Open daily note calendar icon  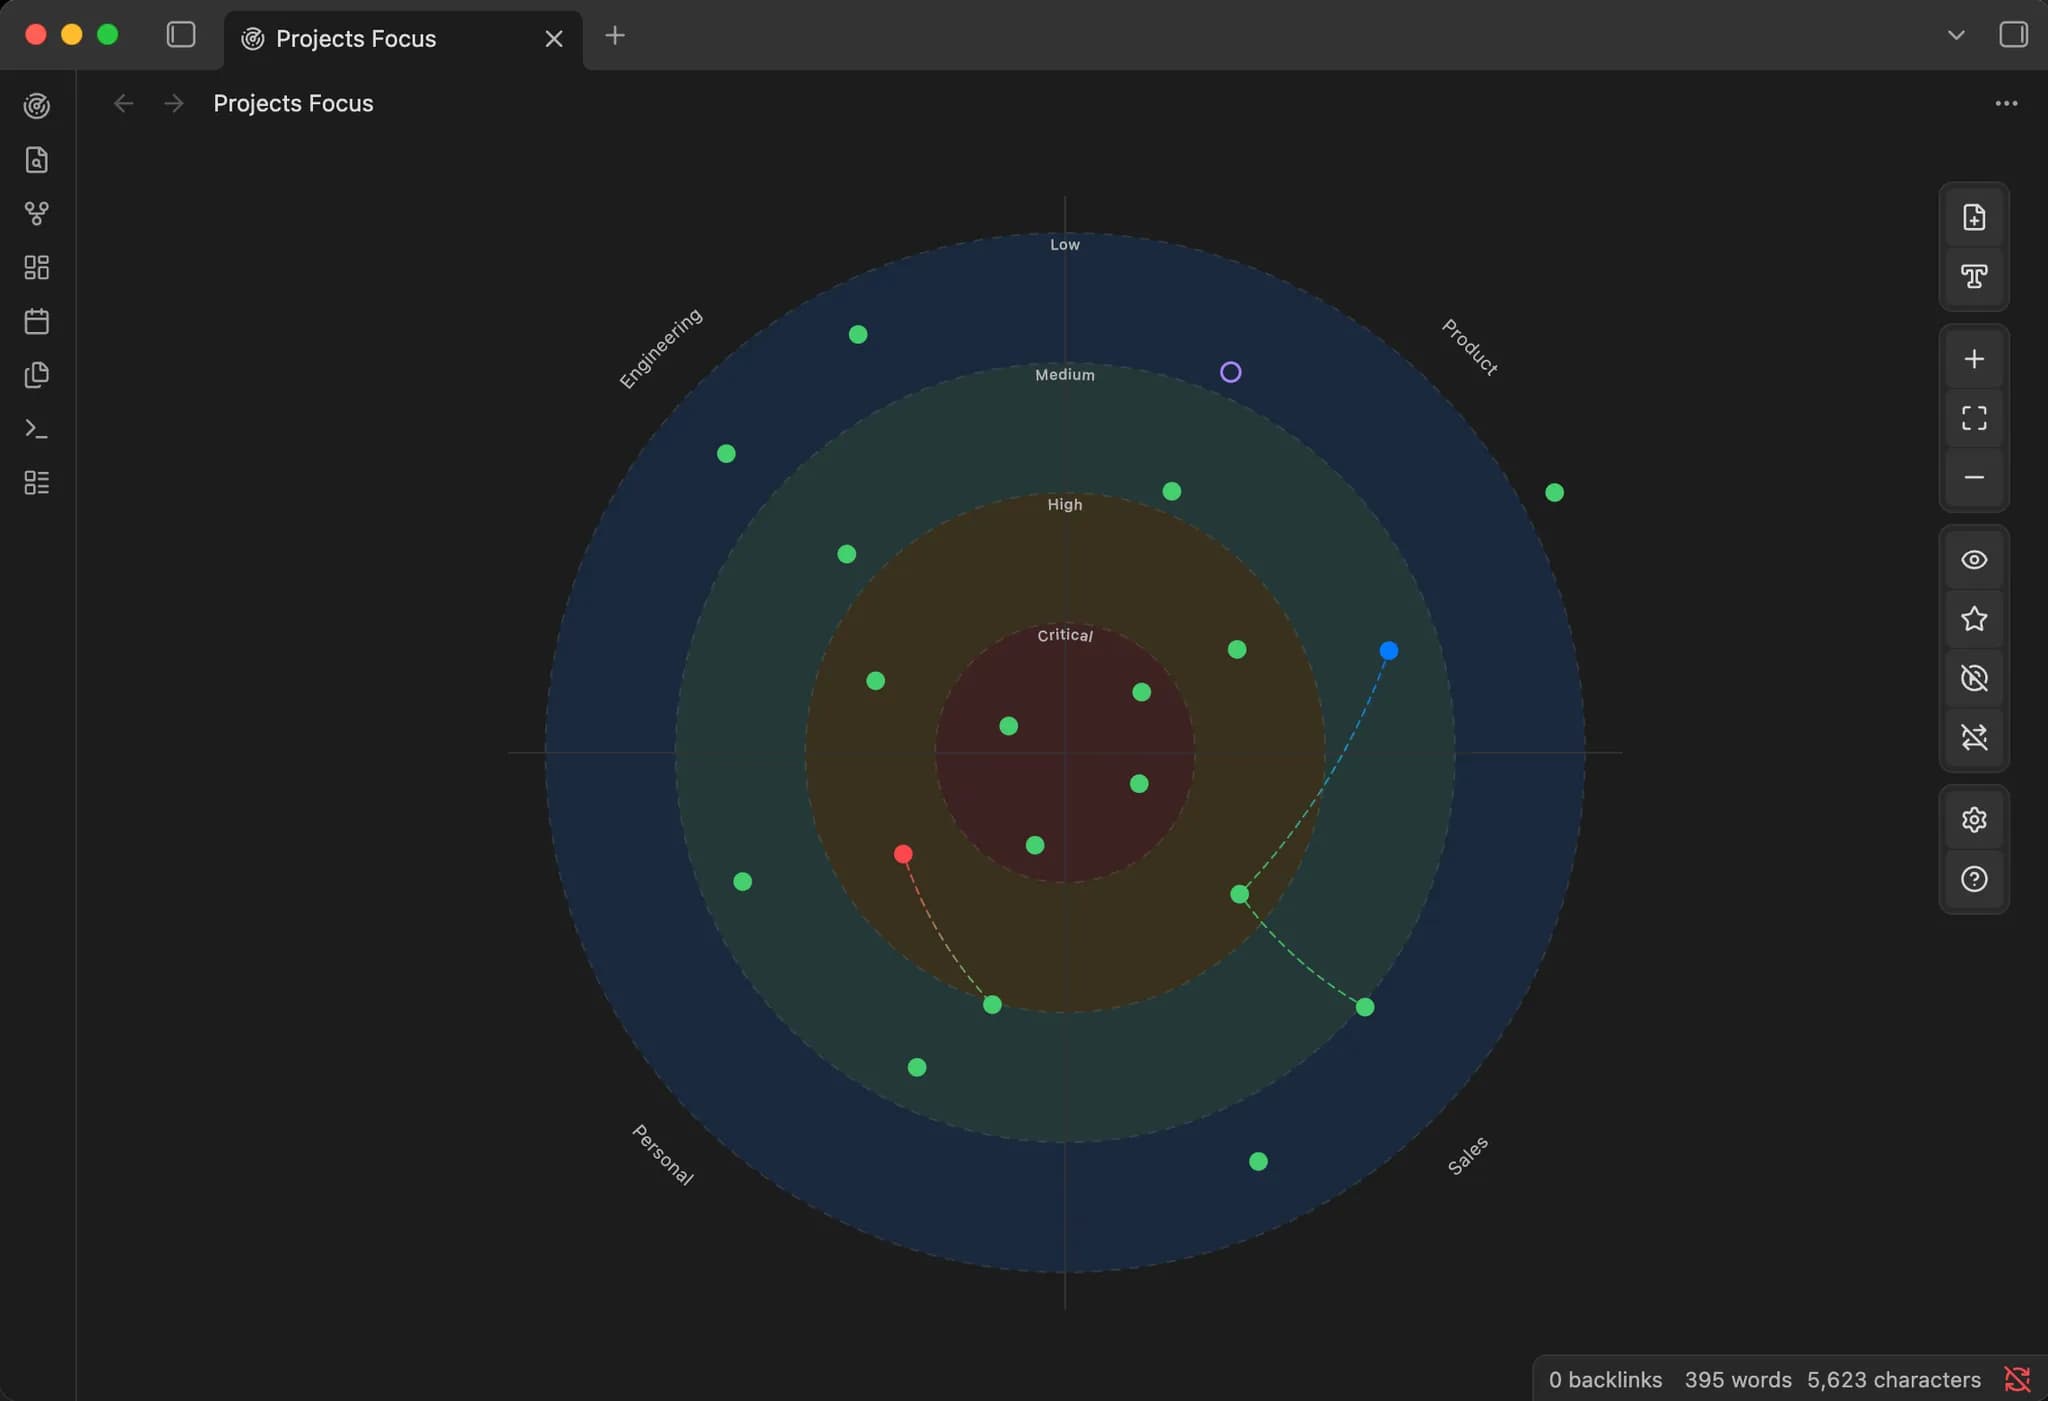tap(37, 321)
